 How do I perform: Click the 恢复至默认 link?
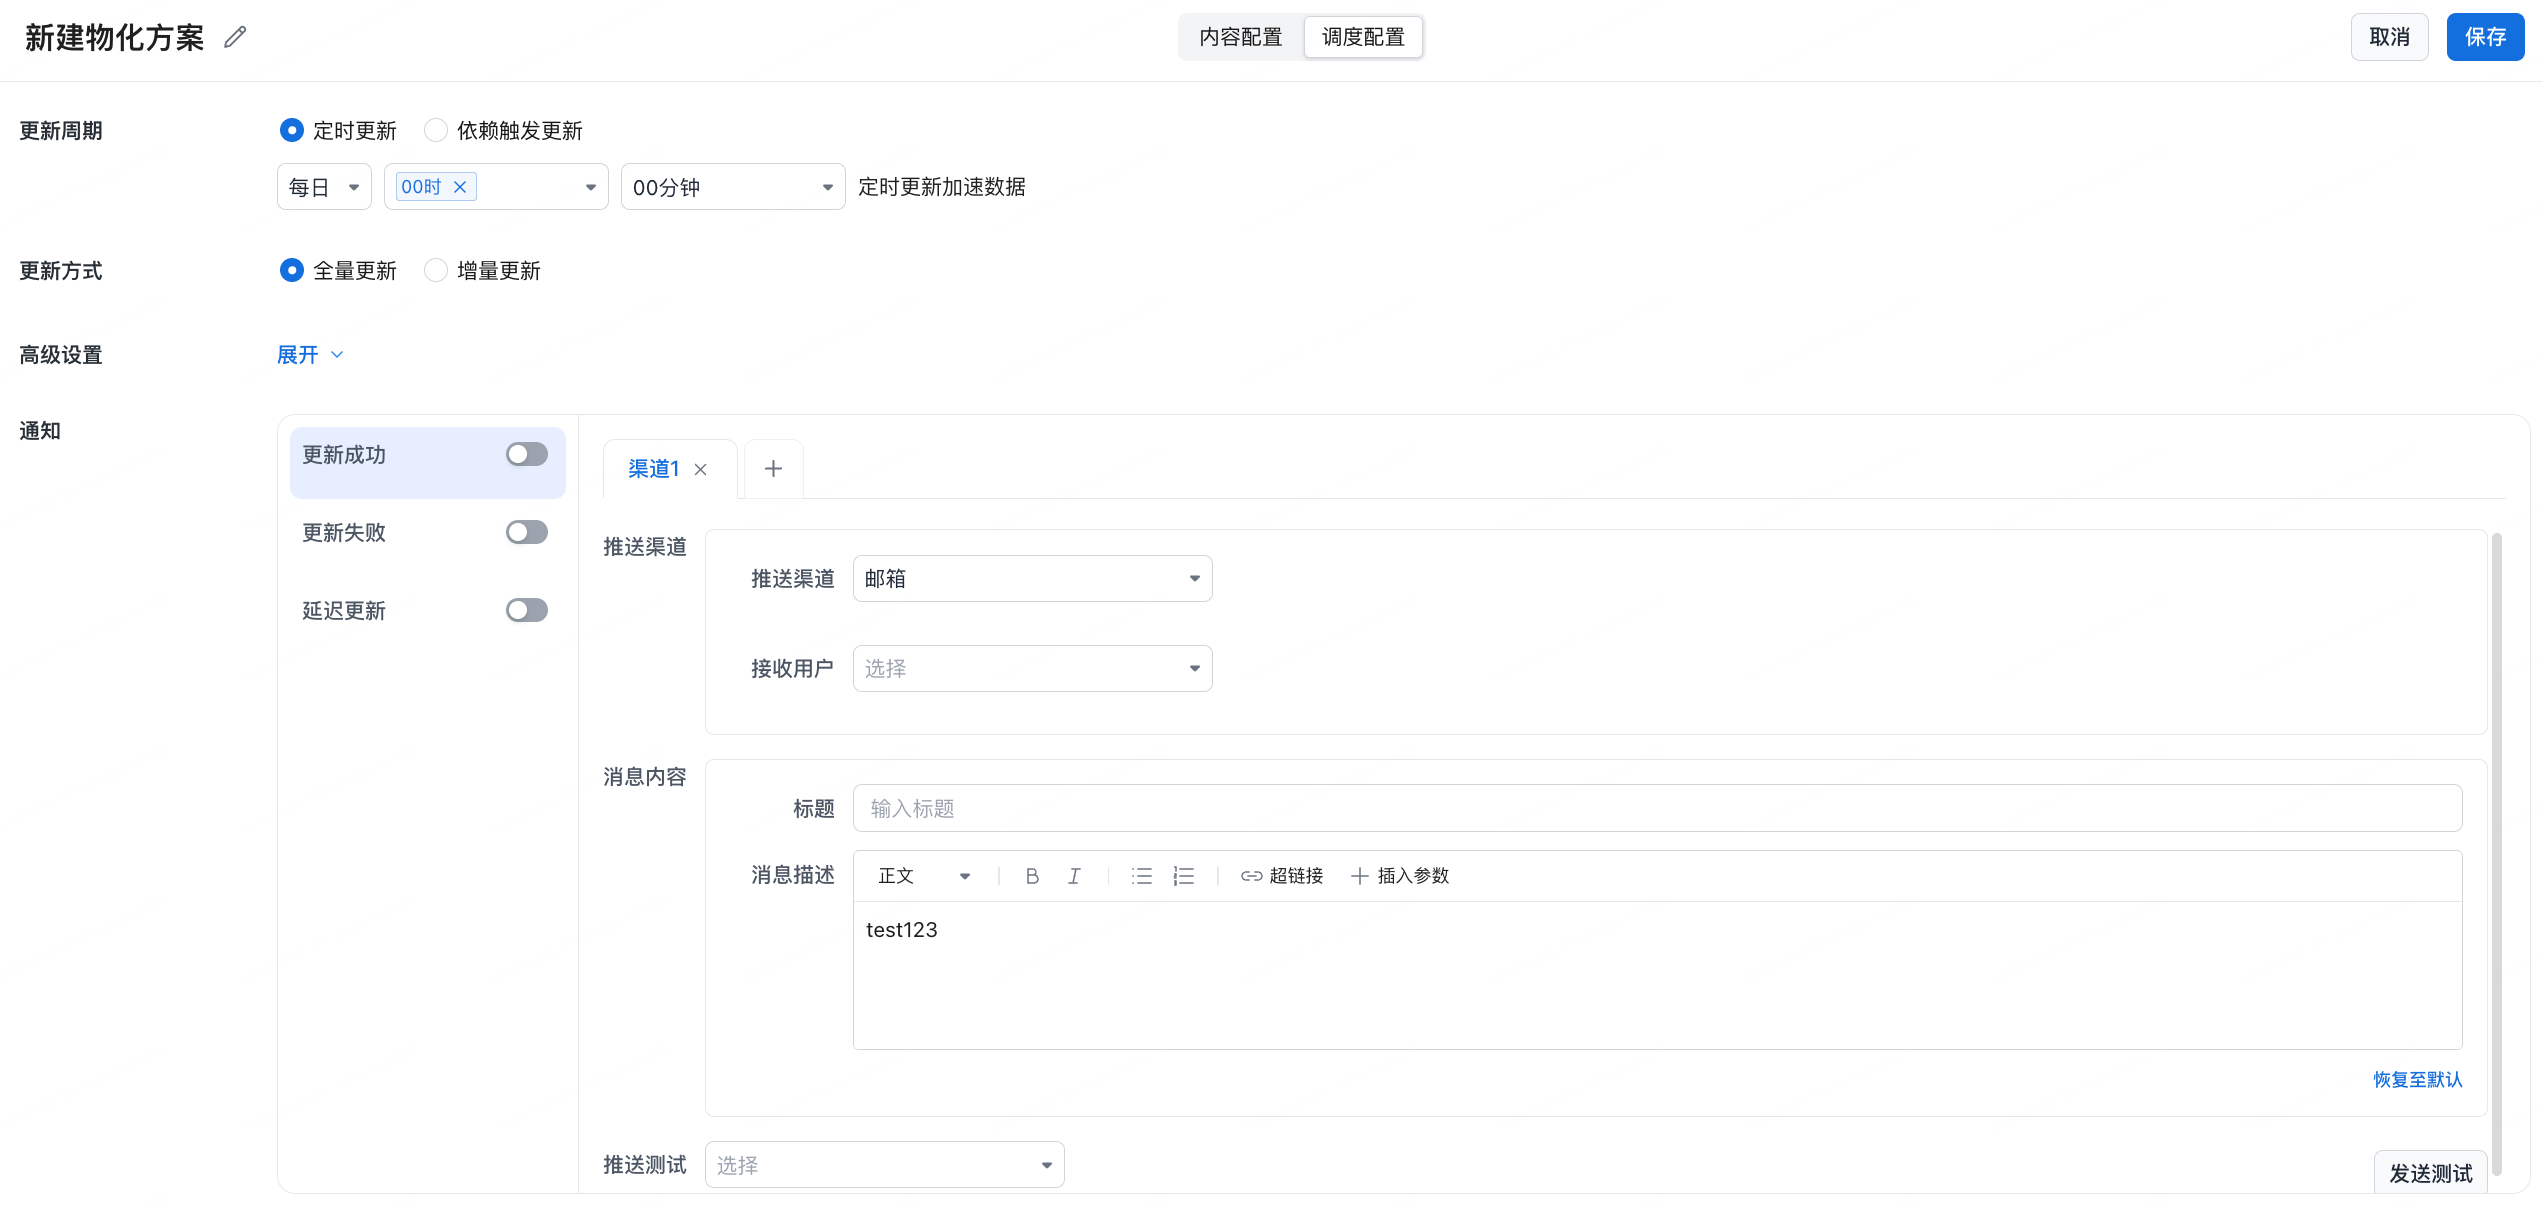pos(2417,1080)
